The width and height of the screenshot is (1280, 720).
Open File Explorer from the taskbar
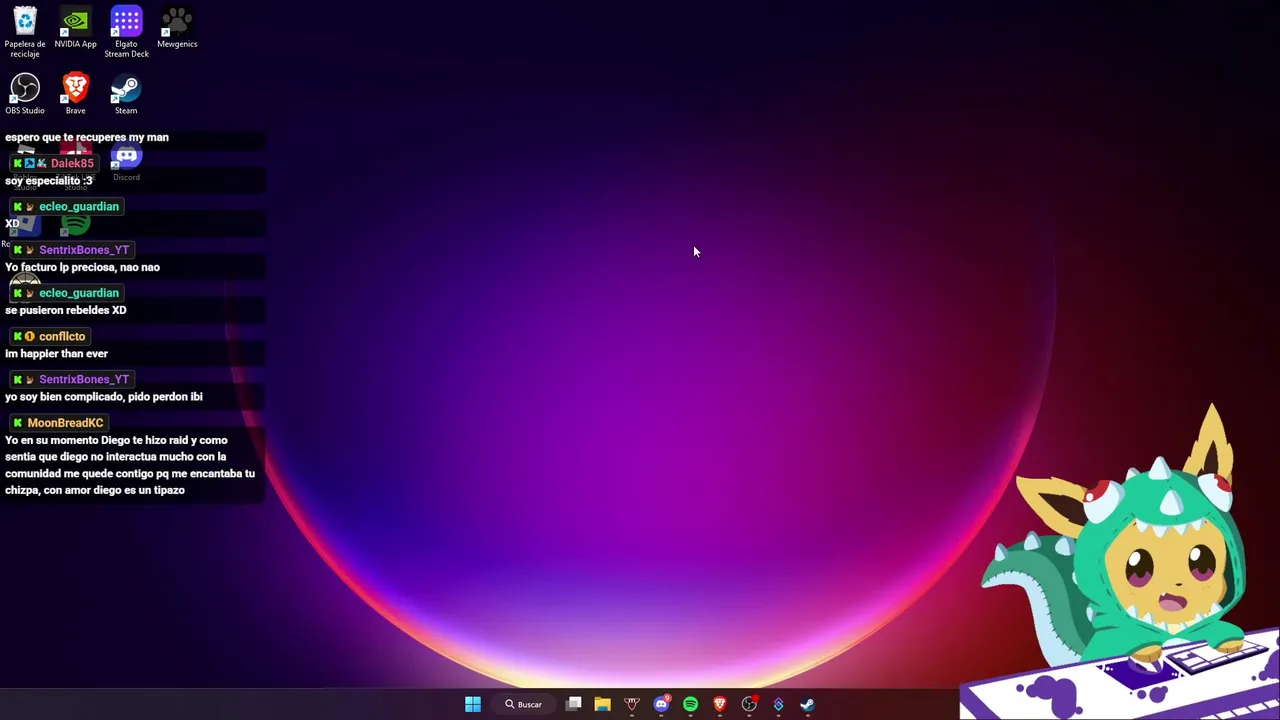click(x=602, y=704)
